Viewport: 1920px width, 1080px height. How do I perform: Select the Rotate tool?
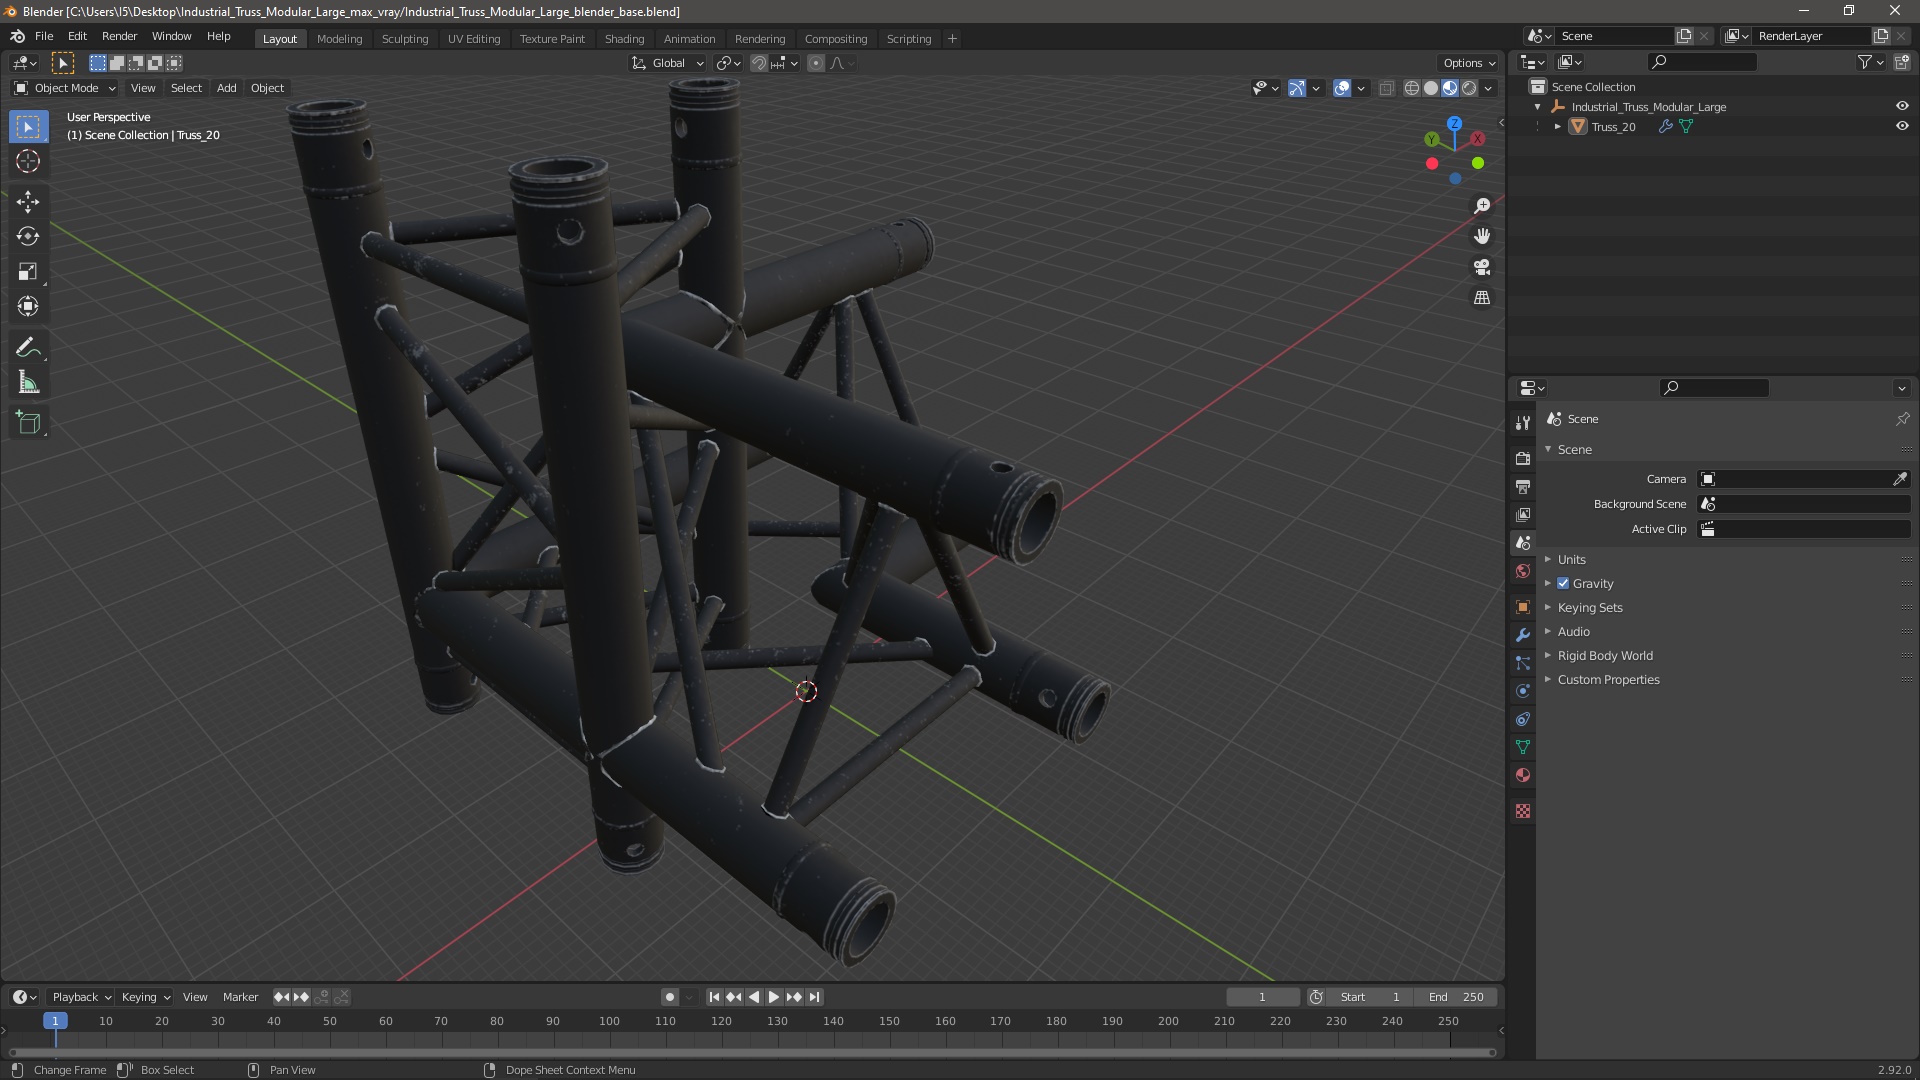28,237
